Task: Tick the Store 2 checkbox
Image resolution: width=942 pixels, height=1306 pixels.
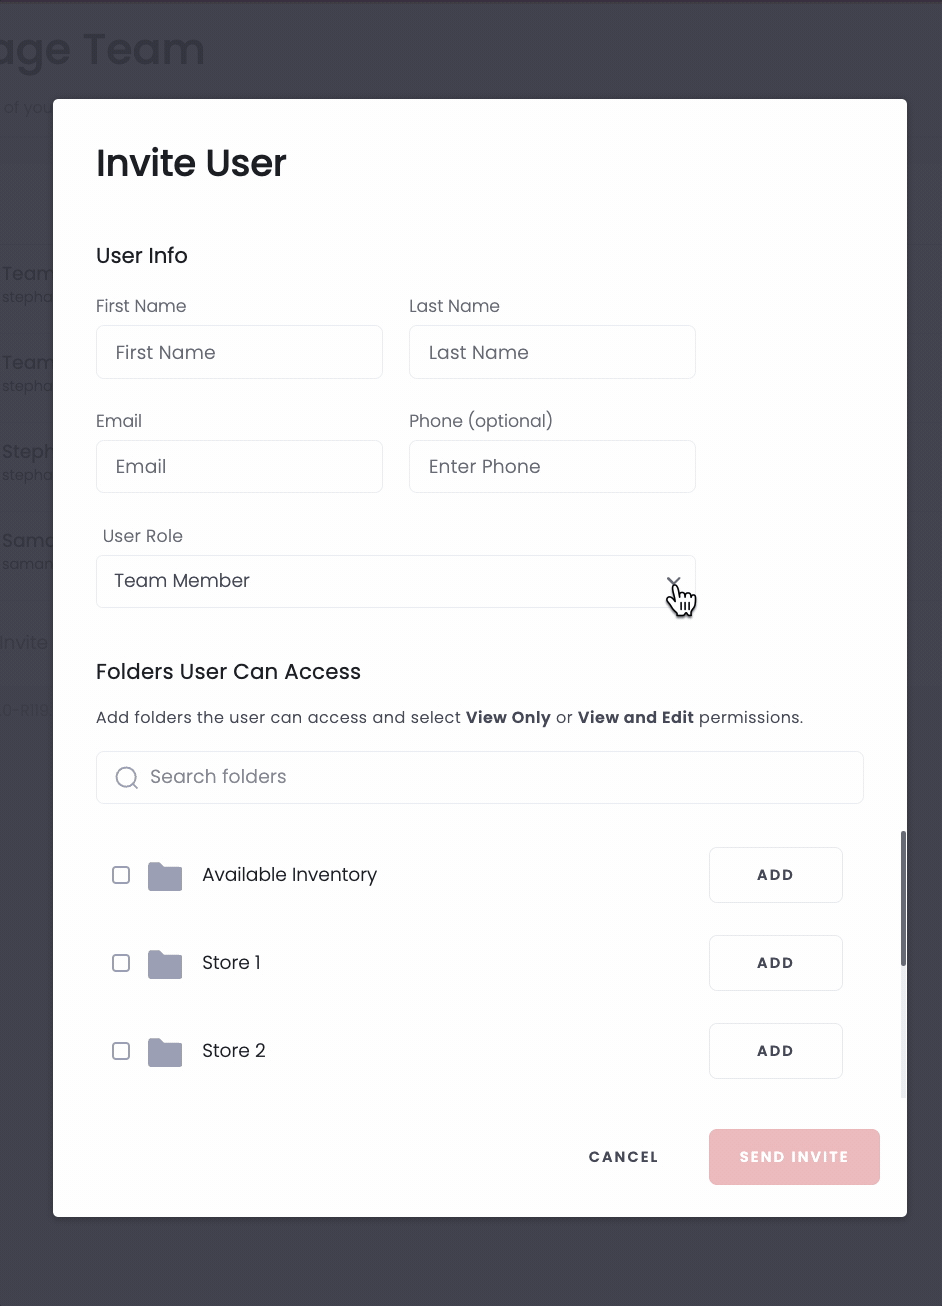Action: pos(121,1051)
